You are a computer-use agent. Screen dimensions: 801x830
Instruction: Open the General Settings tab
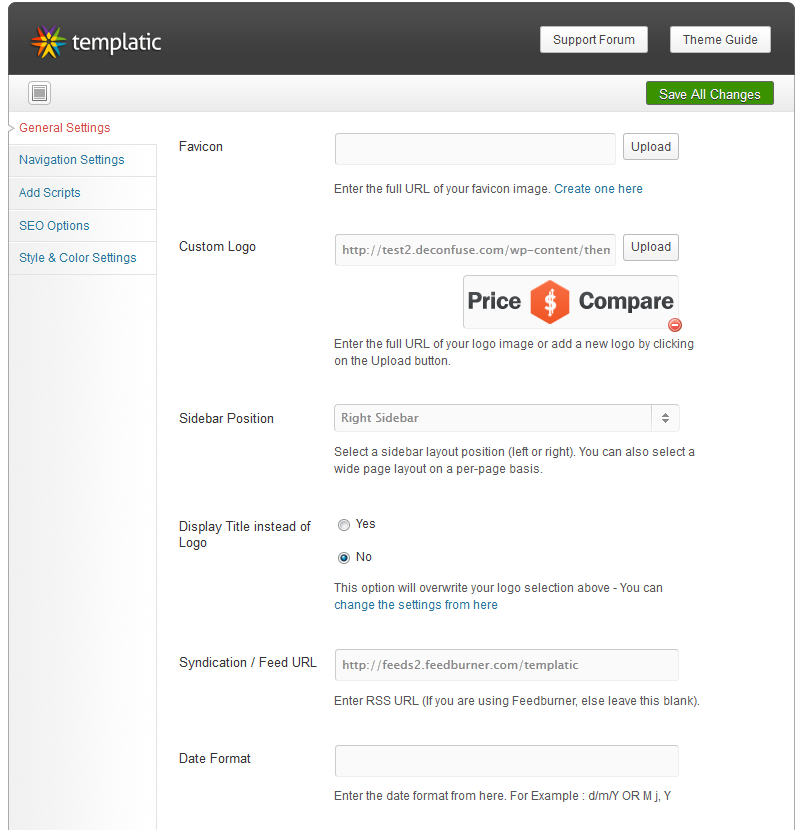[x=65, y=128]
